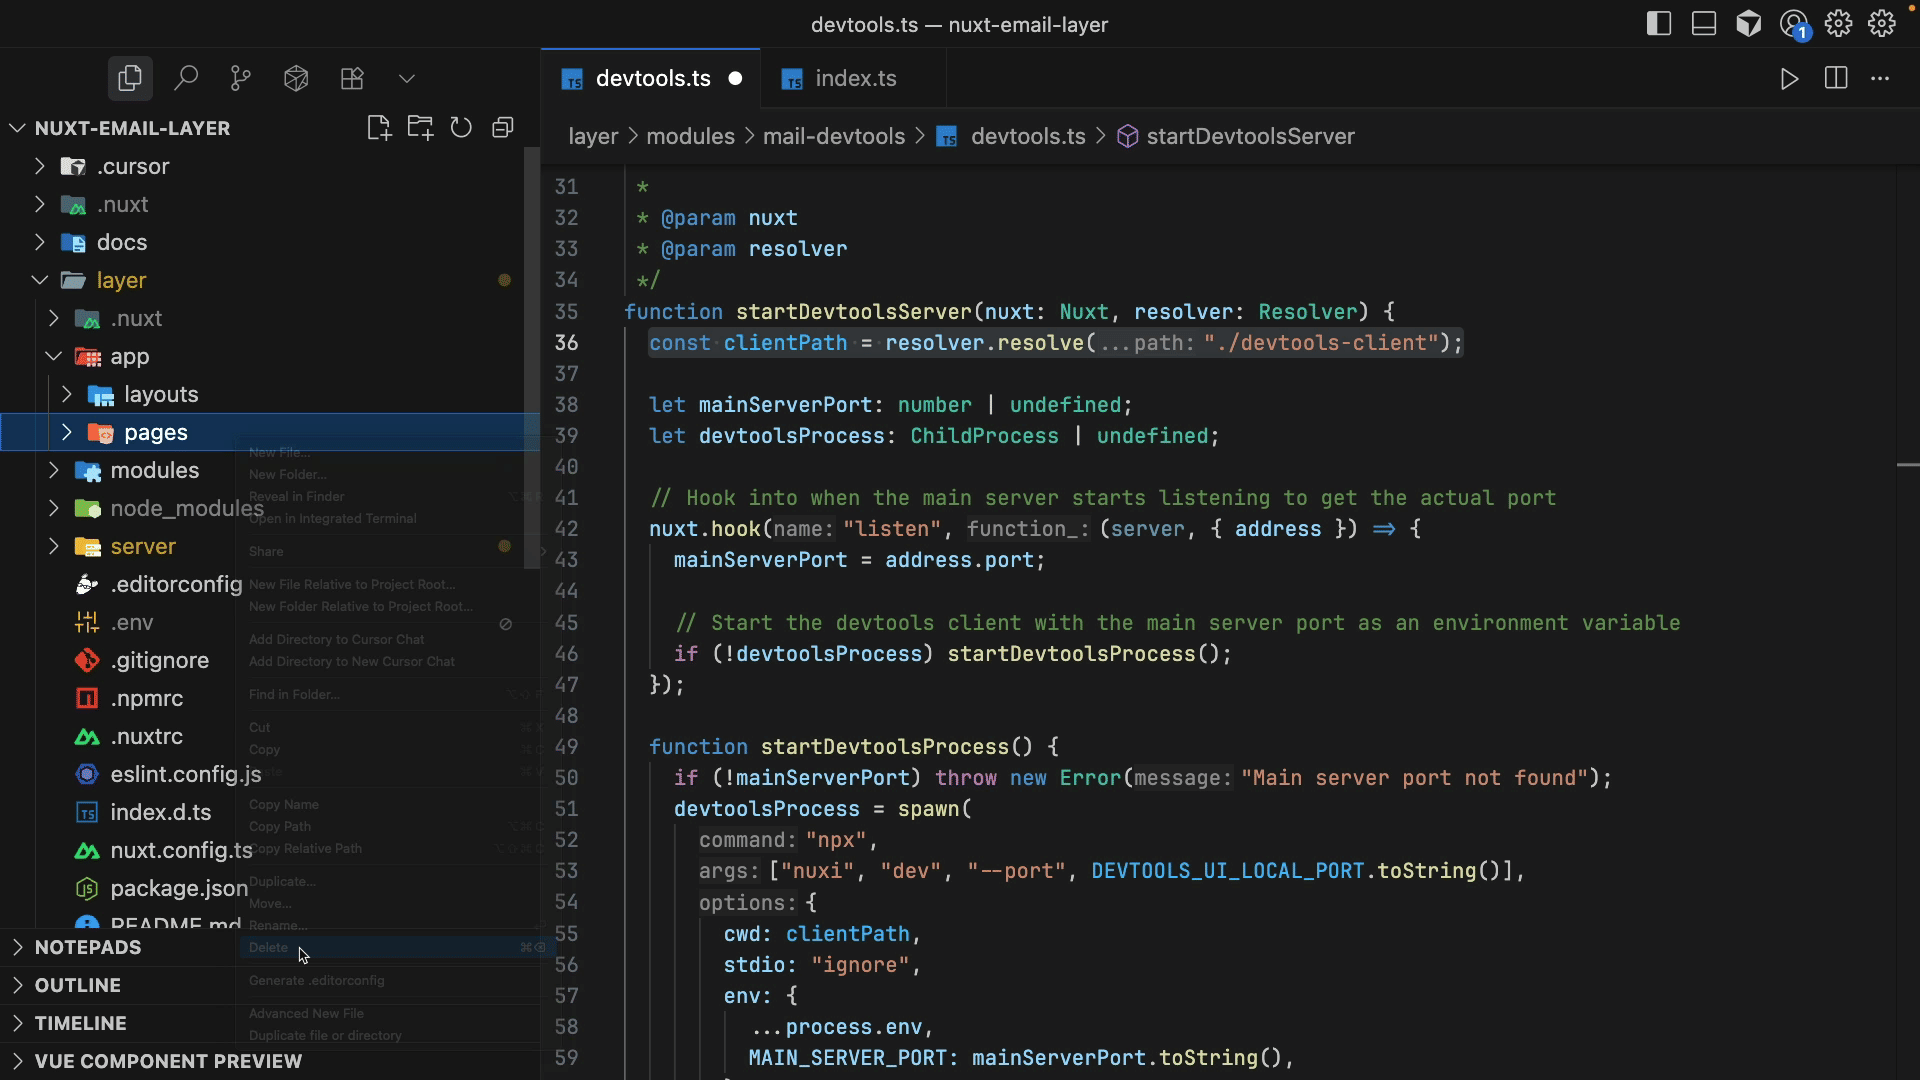The width and height of the screenshot is (1920, 1080).
Task: Collapse all folders in explorer
Action: tap(503, 128)
